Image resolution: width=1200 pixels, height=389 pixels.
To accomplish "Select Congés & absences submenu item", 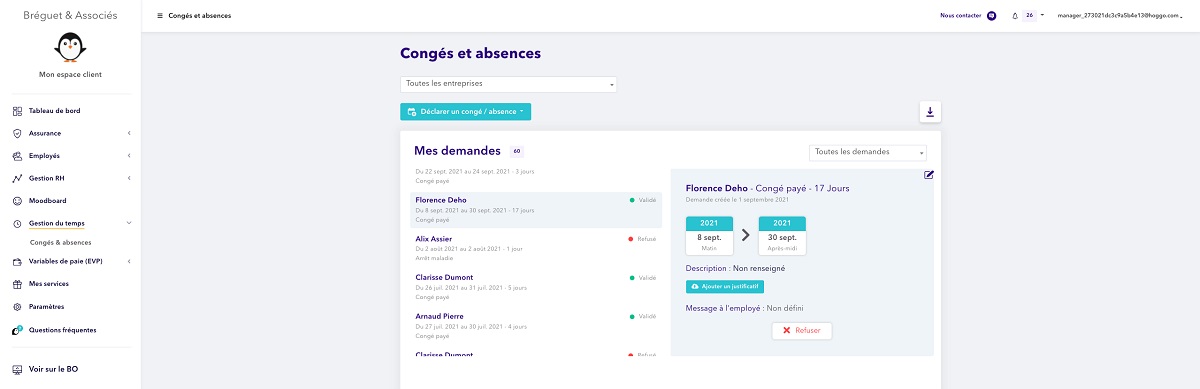I will [61, 242].
